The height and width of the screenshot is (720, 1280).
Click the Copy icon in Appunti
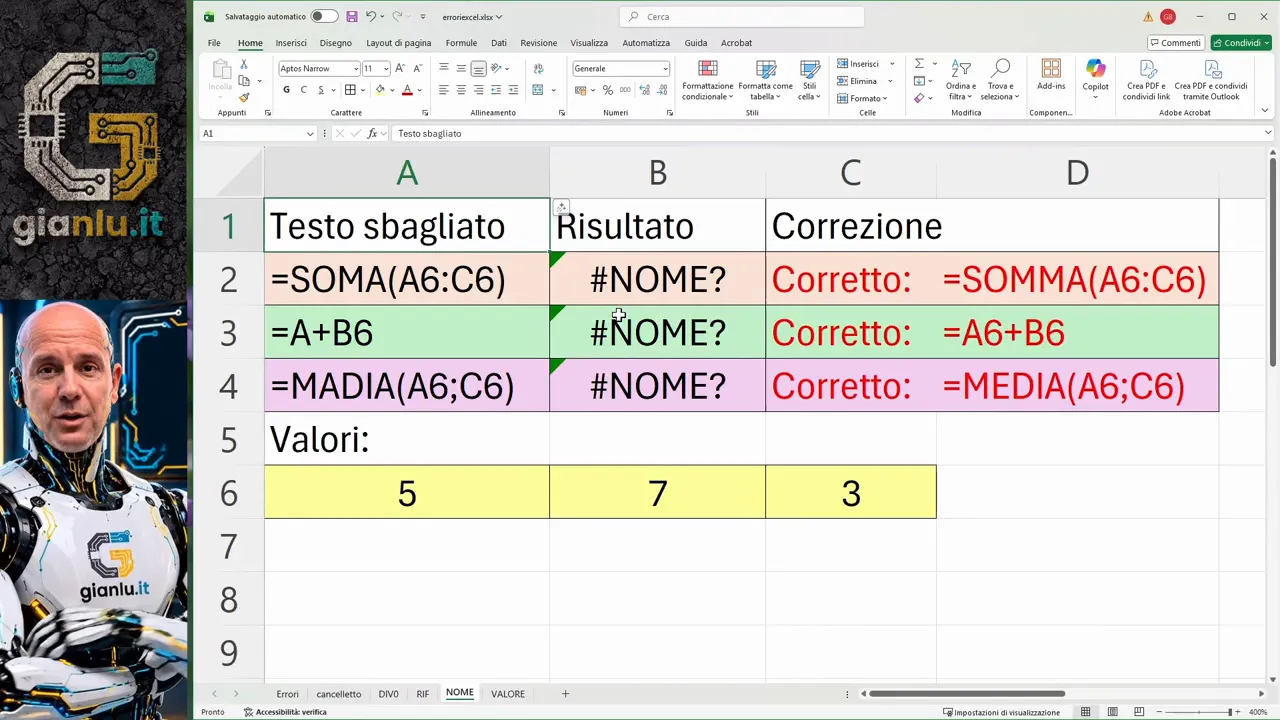tap(244, 81)
